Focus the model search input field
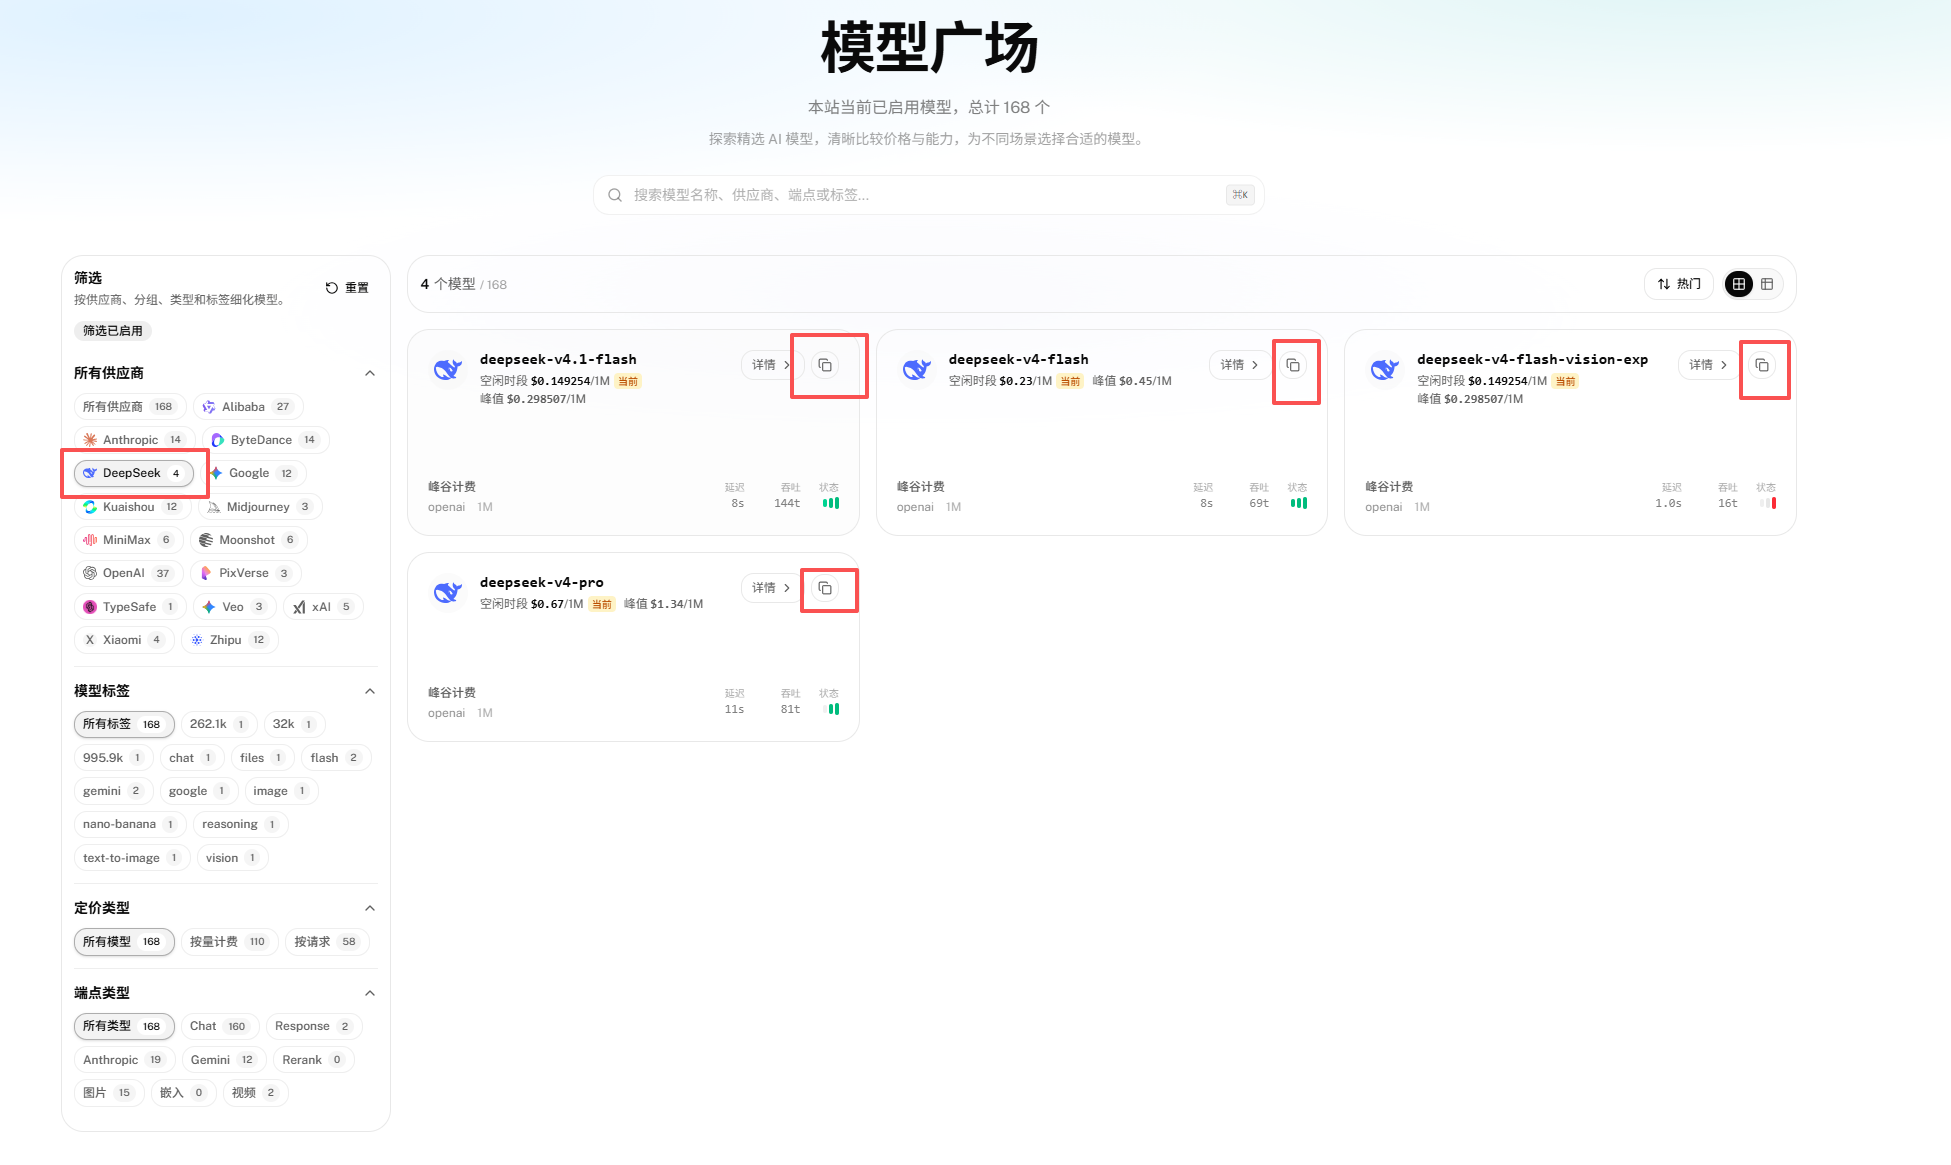Screen dimensions: 1951x1165 (928, 195)
